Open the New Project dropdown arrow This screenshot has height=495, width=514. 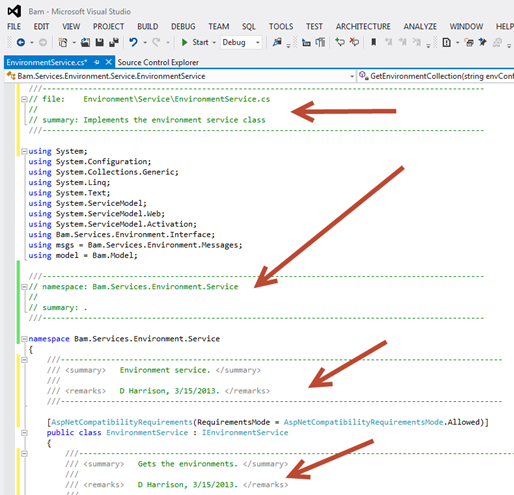click(74, 43)
